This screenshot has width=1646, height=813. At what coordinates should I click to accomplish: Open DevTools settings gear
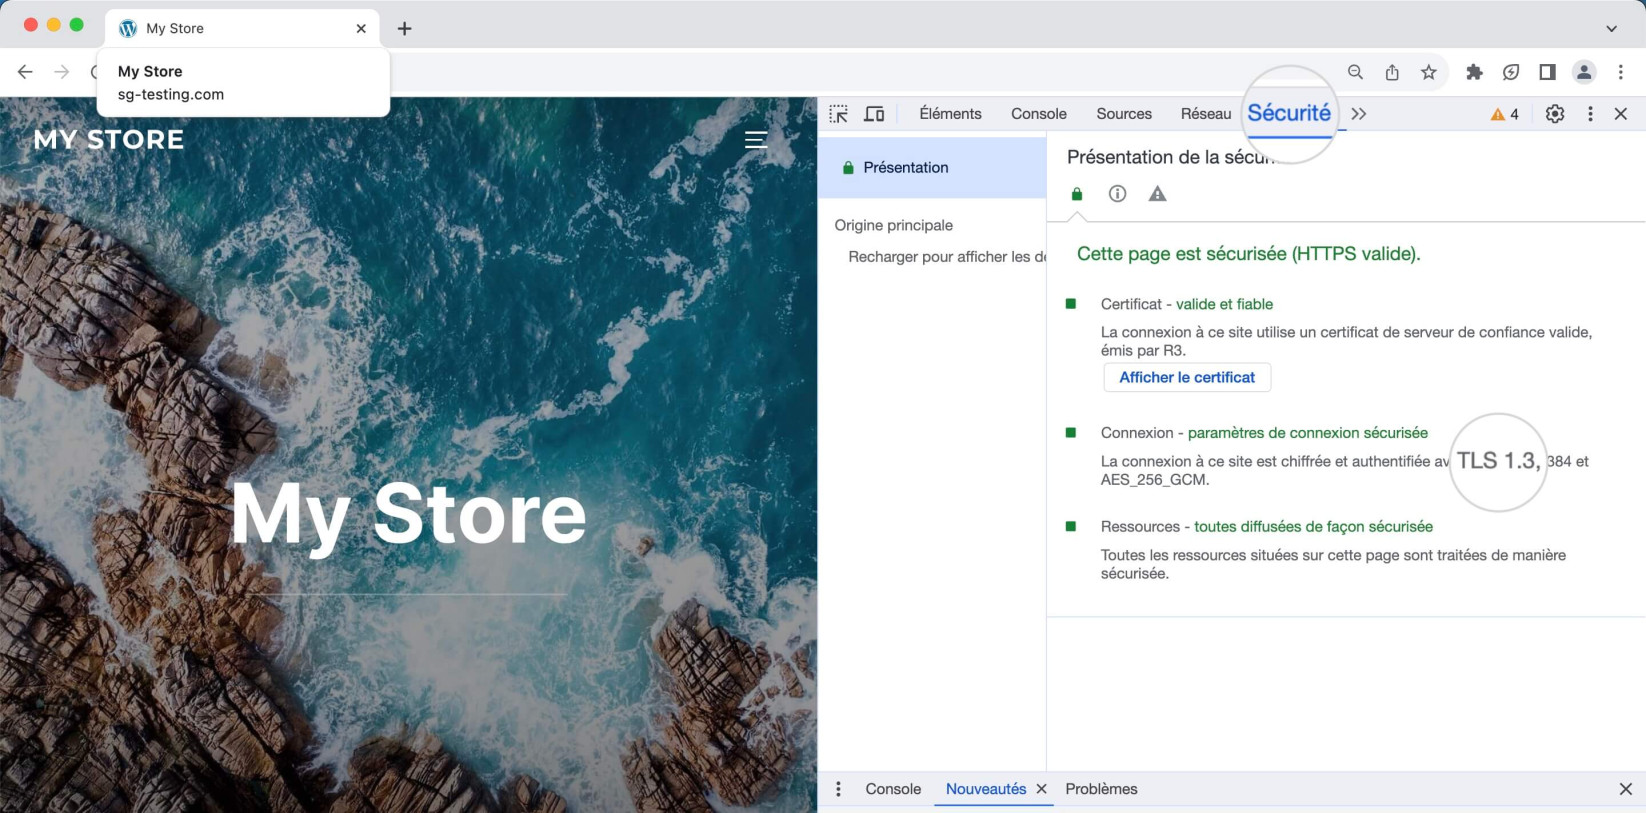[x=1555, y=114]
